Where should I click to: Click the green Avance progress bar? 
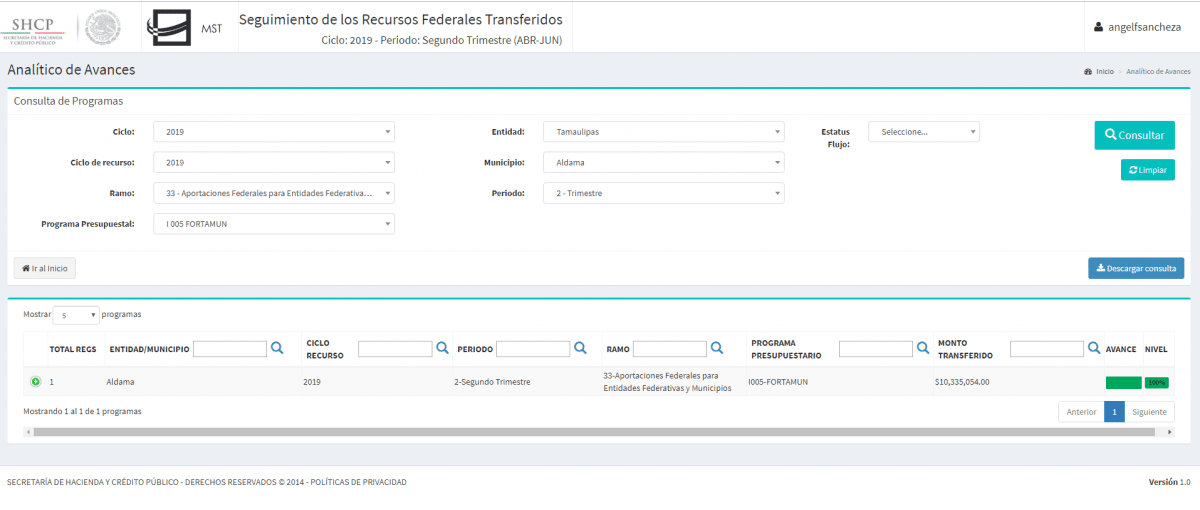[x=1123, y=382]
